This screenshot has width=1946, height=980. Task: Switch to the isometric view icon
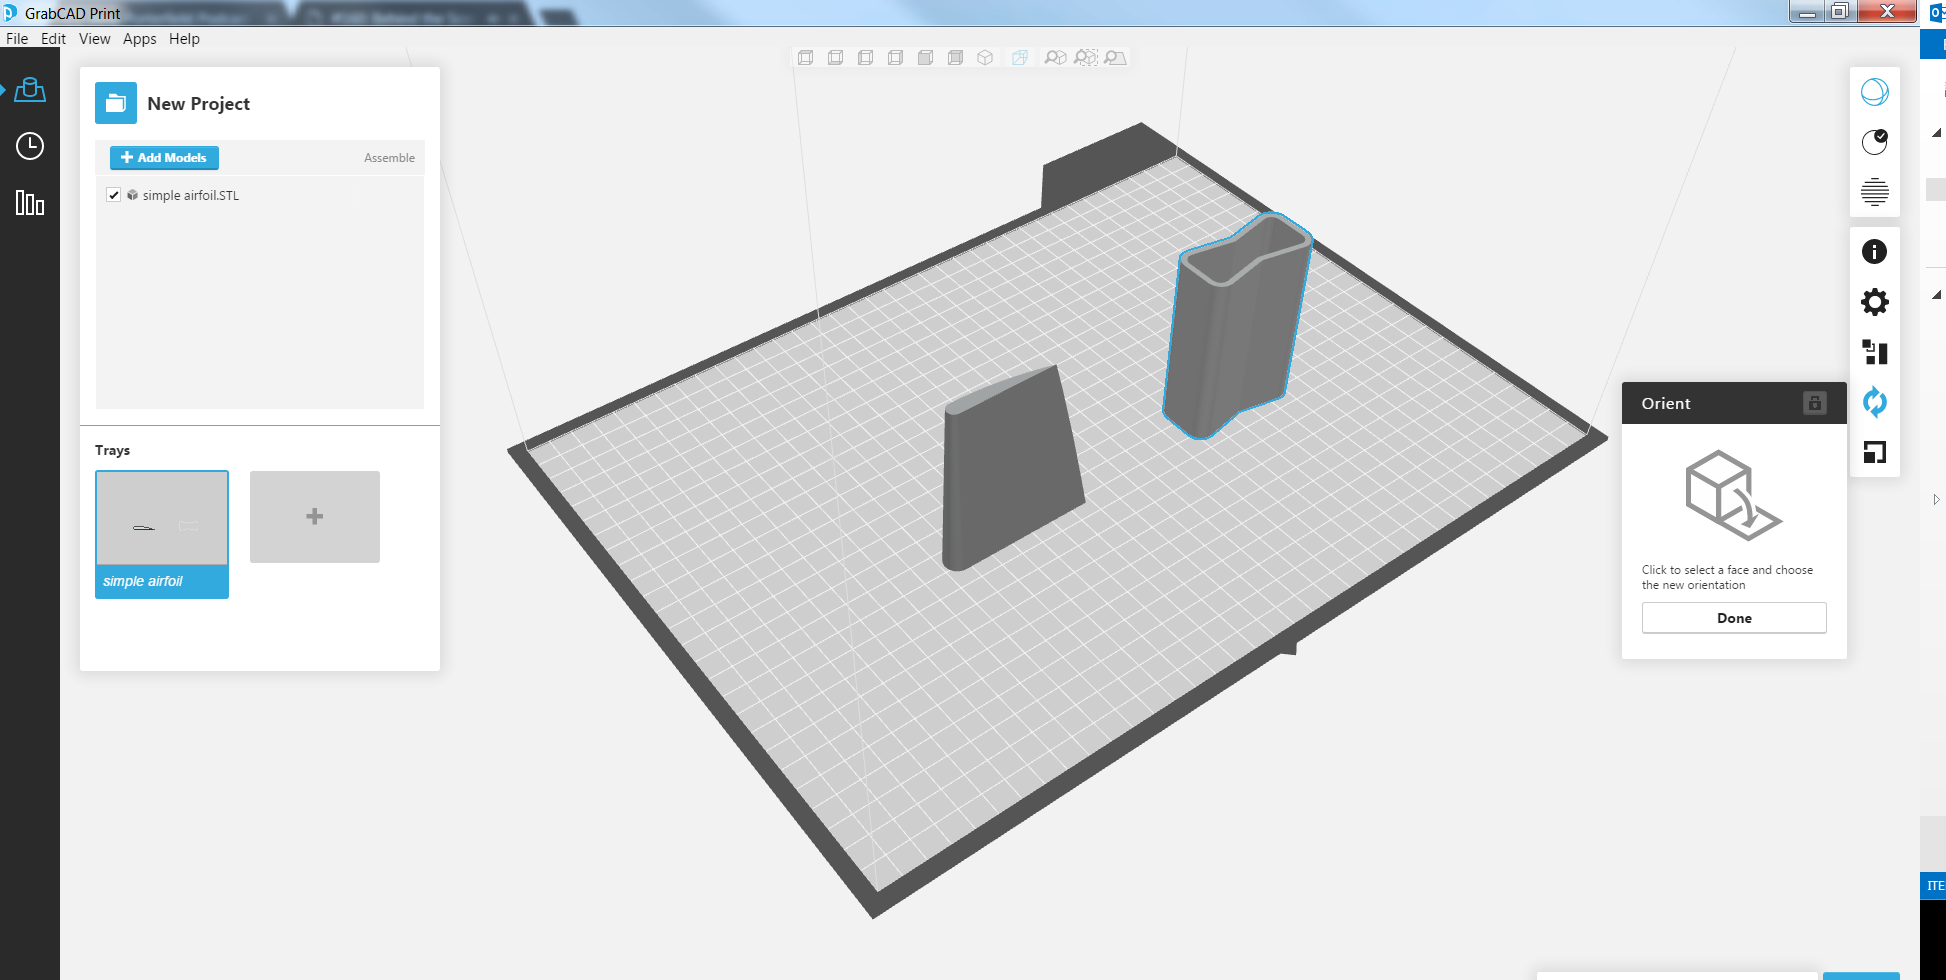[x=984, y=58]
